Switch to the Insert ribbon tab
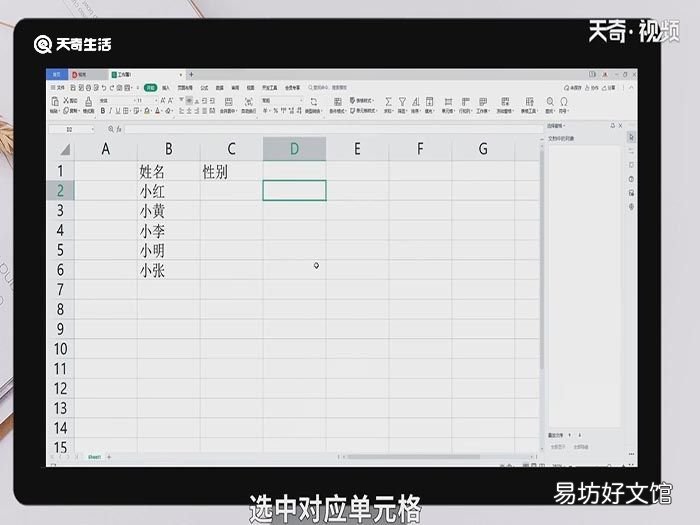700x525 pixels. click(166, 88)
